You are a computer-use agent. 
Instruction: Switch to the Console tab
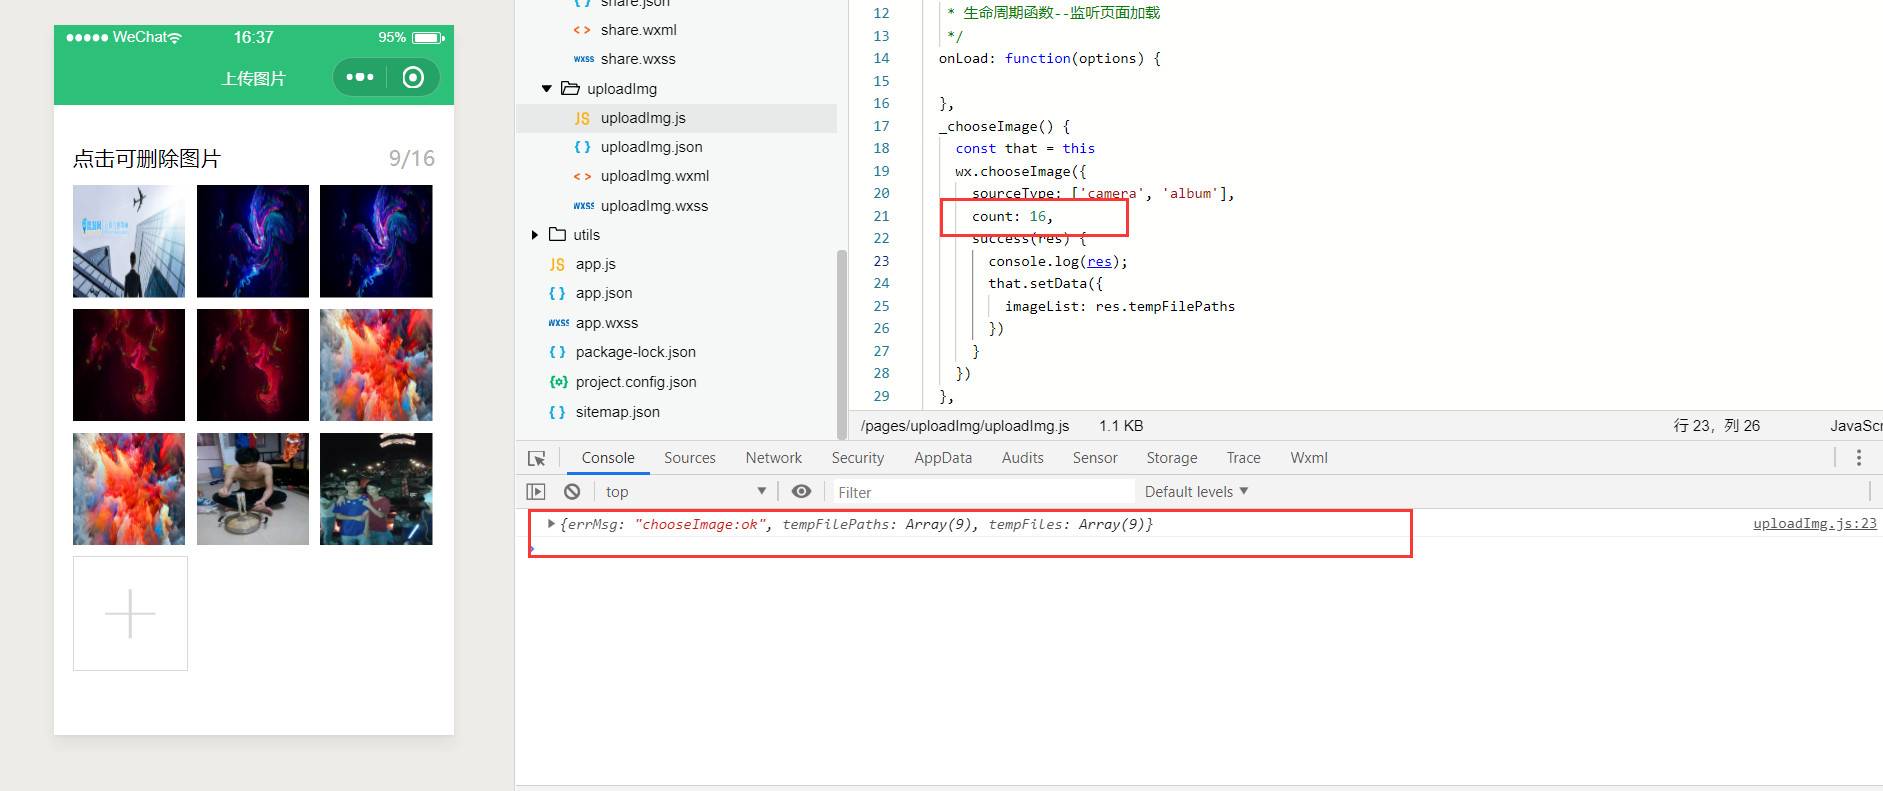coord(608,458)
